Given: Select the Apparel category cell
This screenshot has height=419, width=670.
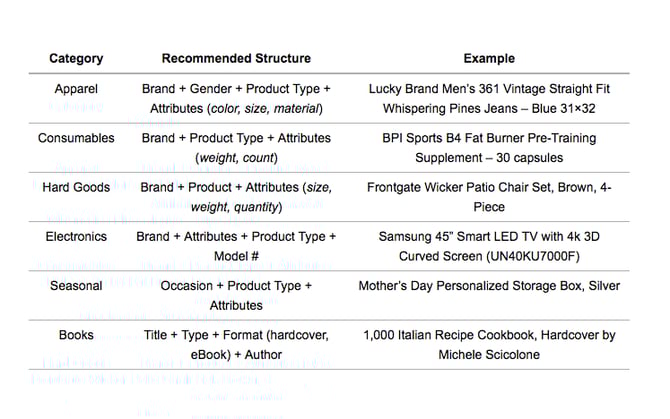Looking at the screenshot, I should (76, 89).
